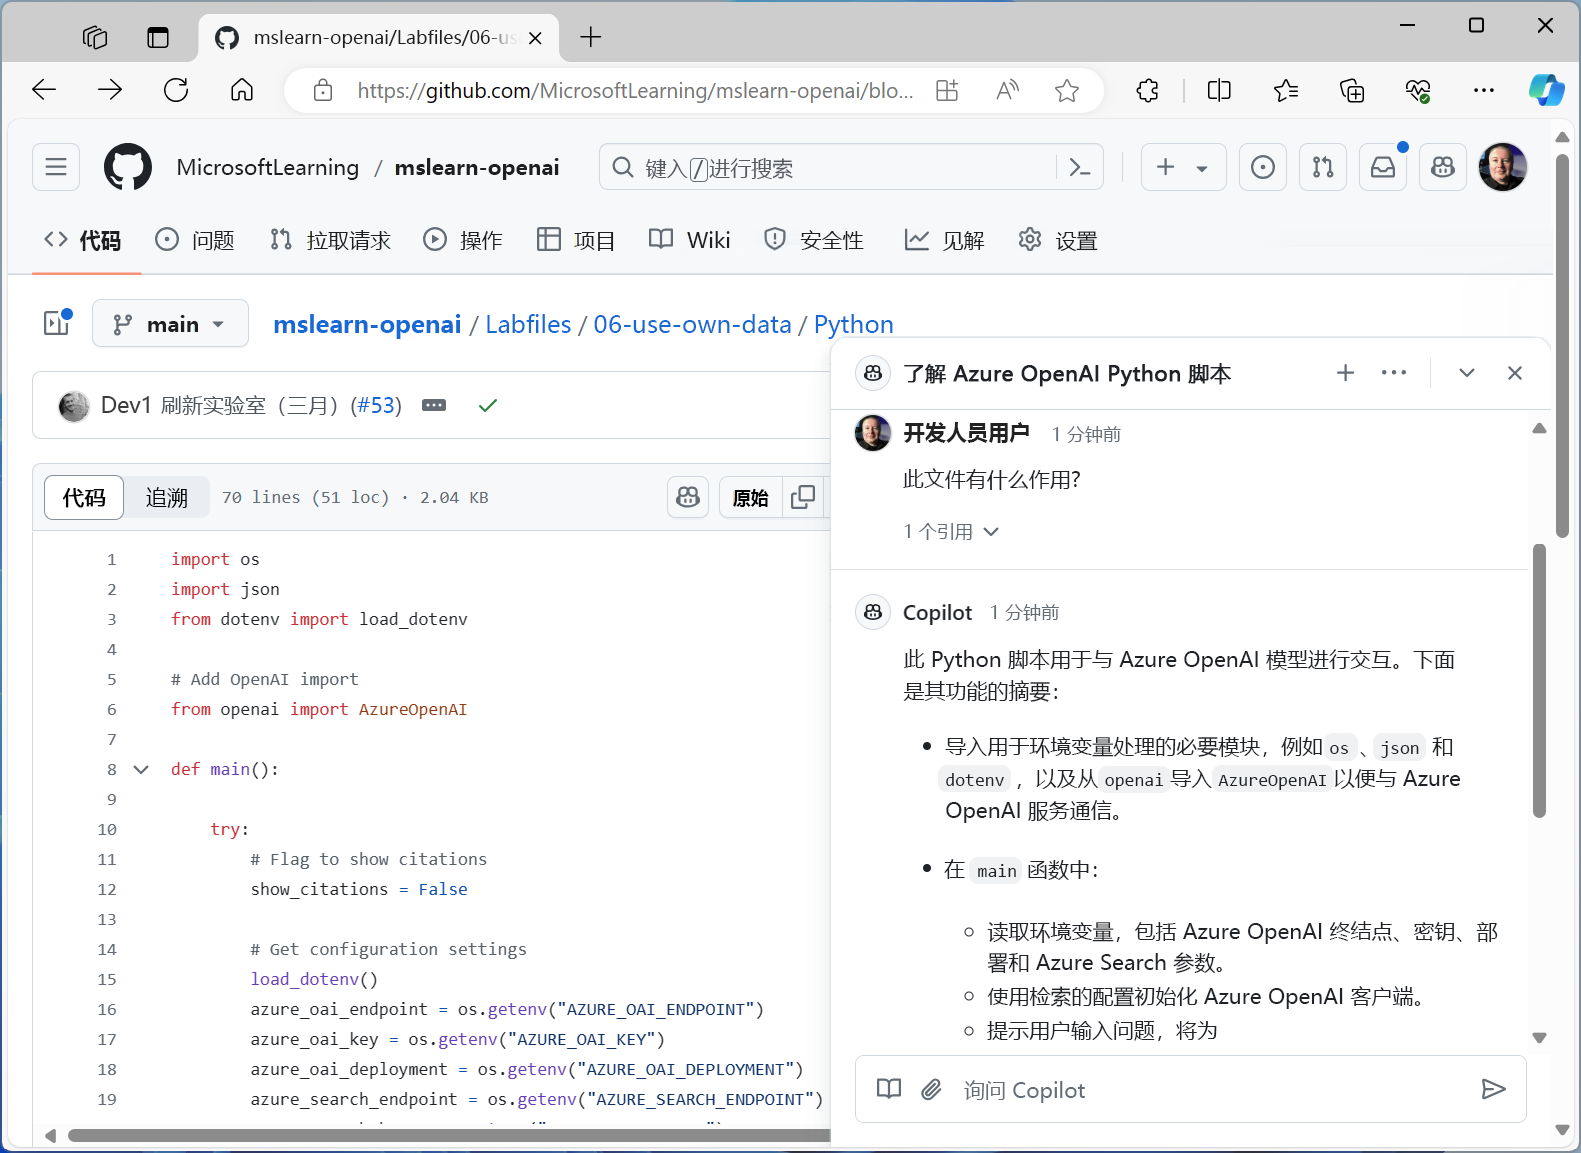This screenshot has width=1581, height=1153.
Task: Switch to 问题 tab
Action: 195,240
